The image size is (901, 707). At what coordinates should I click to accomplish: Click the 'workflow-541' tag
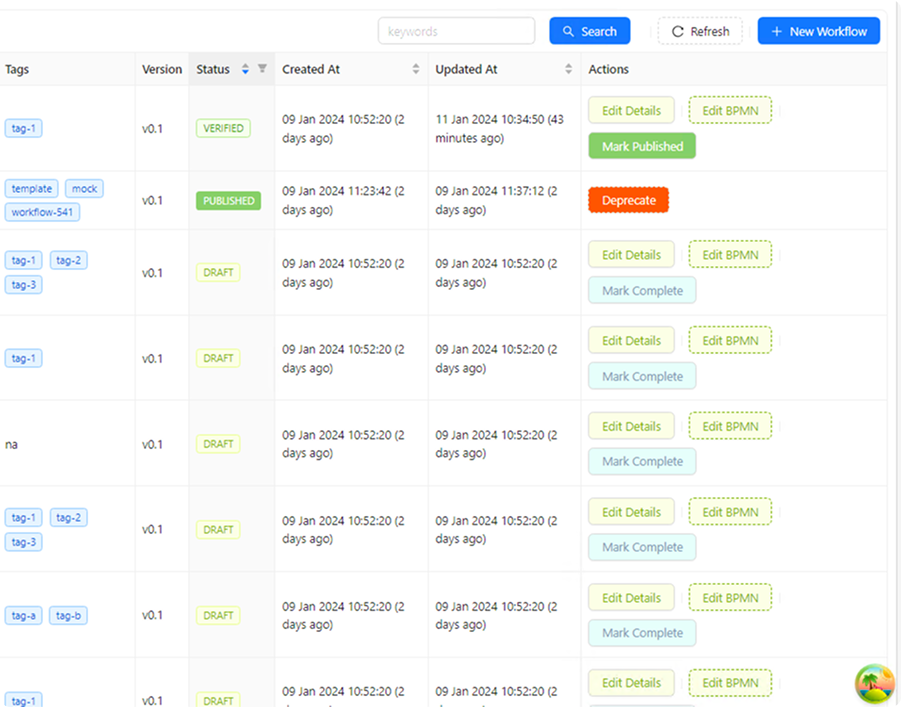coord(42,212)
